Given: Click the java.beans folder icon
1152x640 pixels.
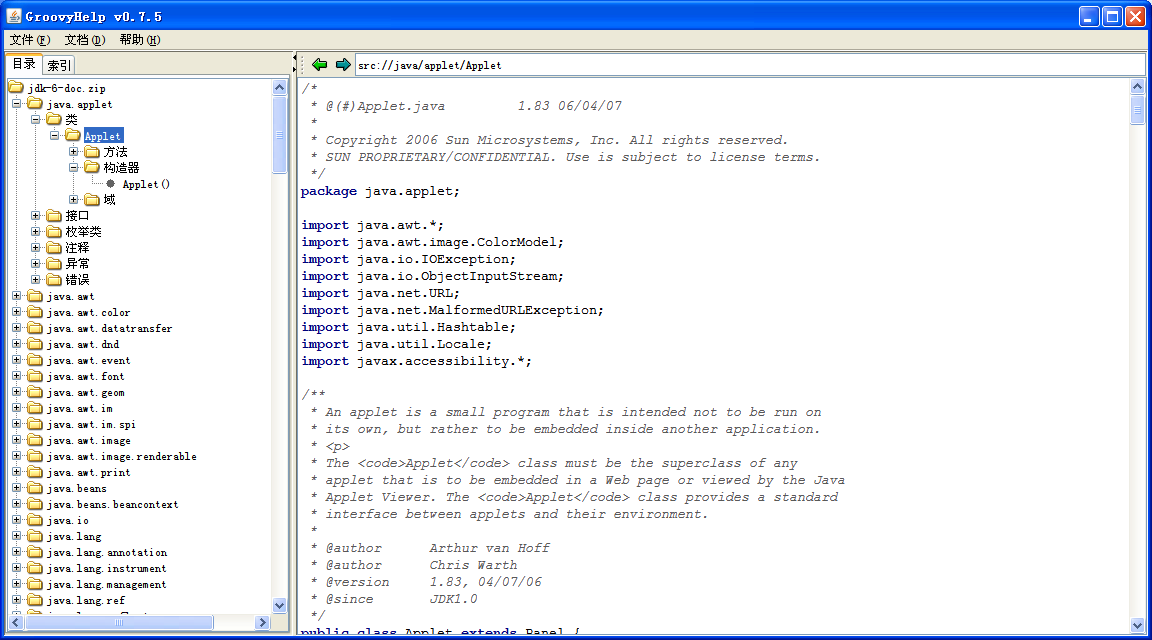Looking at the screenshot, I should tap(35, 488).
